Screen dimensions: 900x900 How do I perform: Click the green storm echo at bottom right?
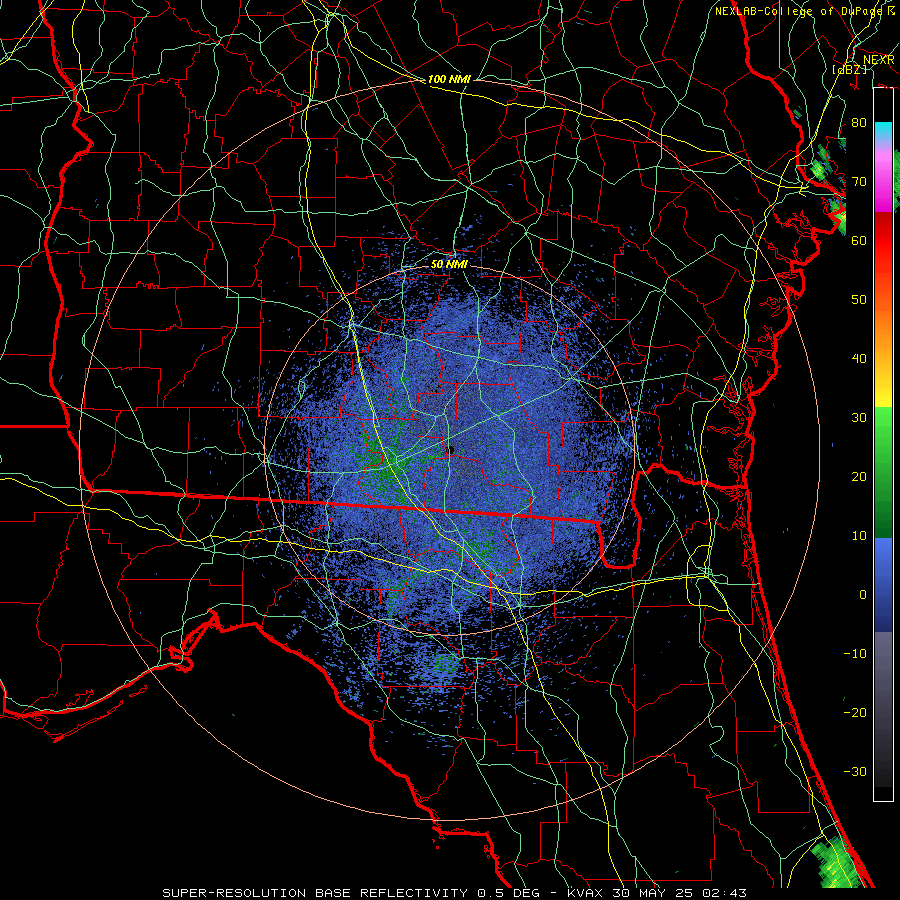[x=836, y=864]
